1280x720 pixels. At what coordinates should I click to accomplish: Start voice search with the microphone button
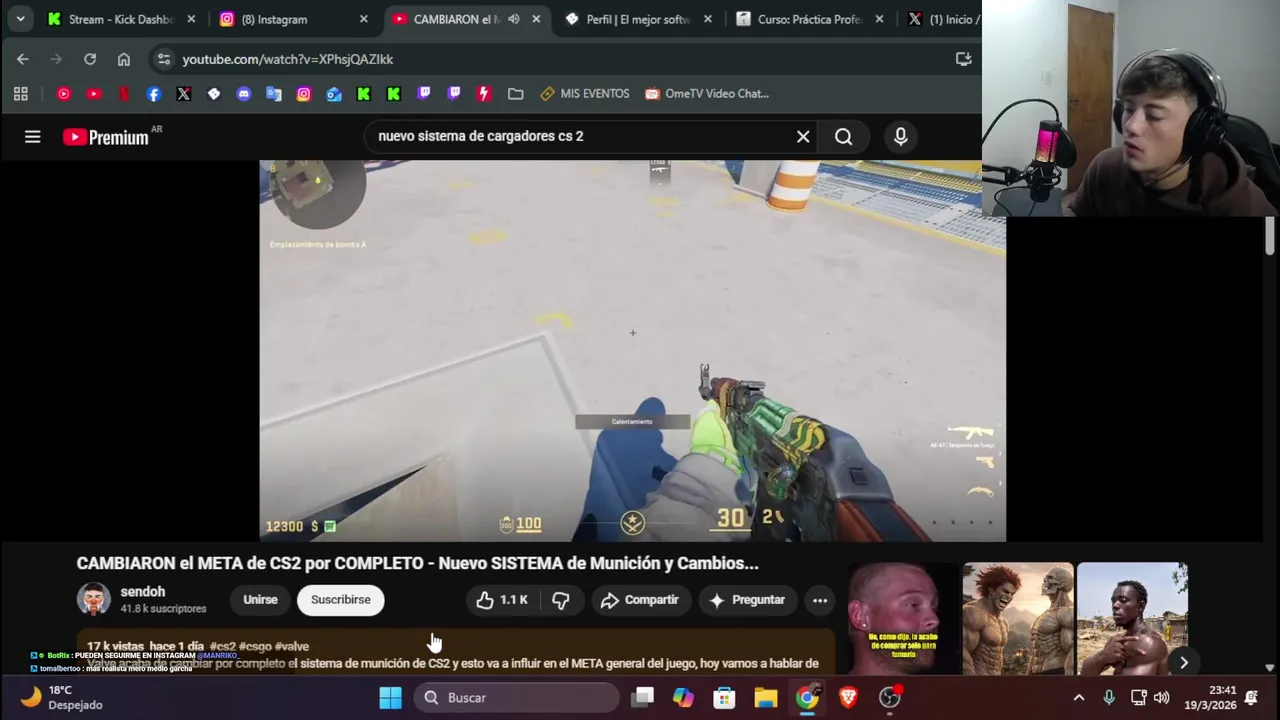coord(901,137)
